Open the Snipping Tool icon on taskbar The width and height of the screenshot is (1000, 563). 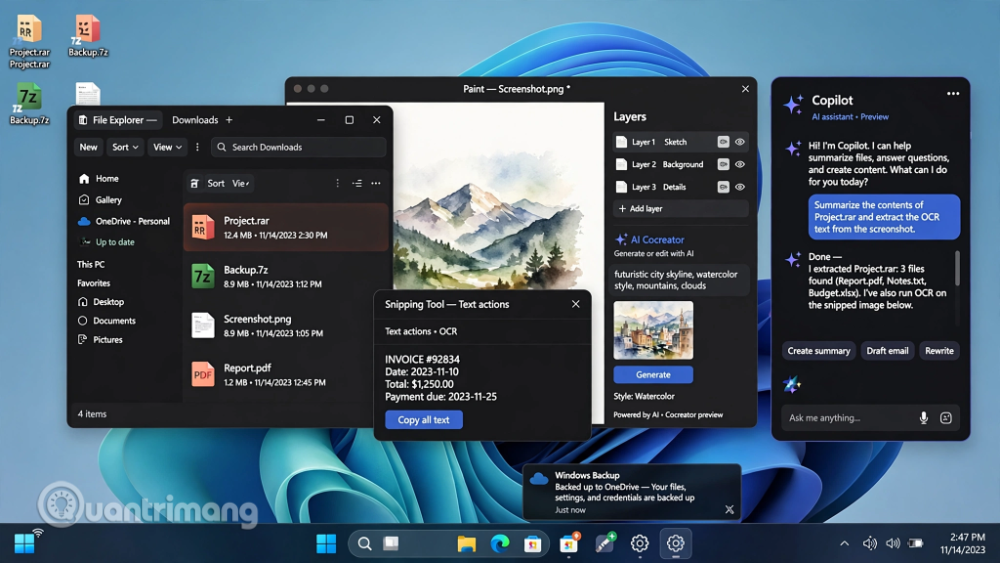tap(604, 543)
